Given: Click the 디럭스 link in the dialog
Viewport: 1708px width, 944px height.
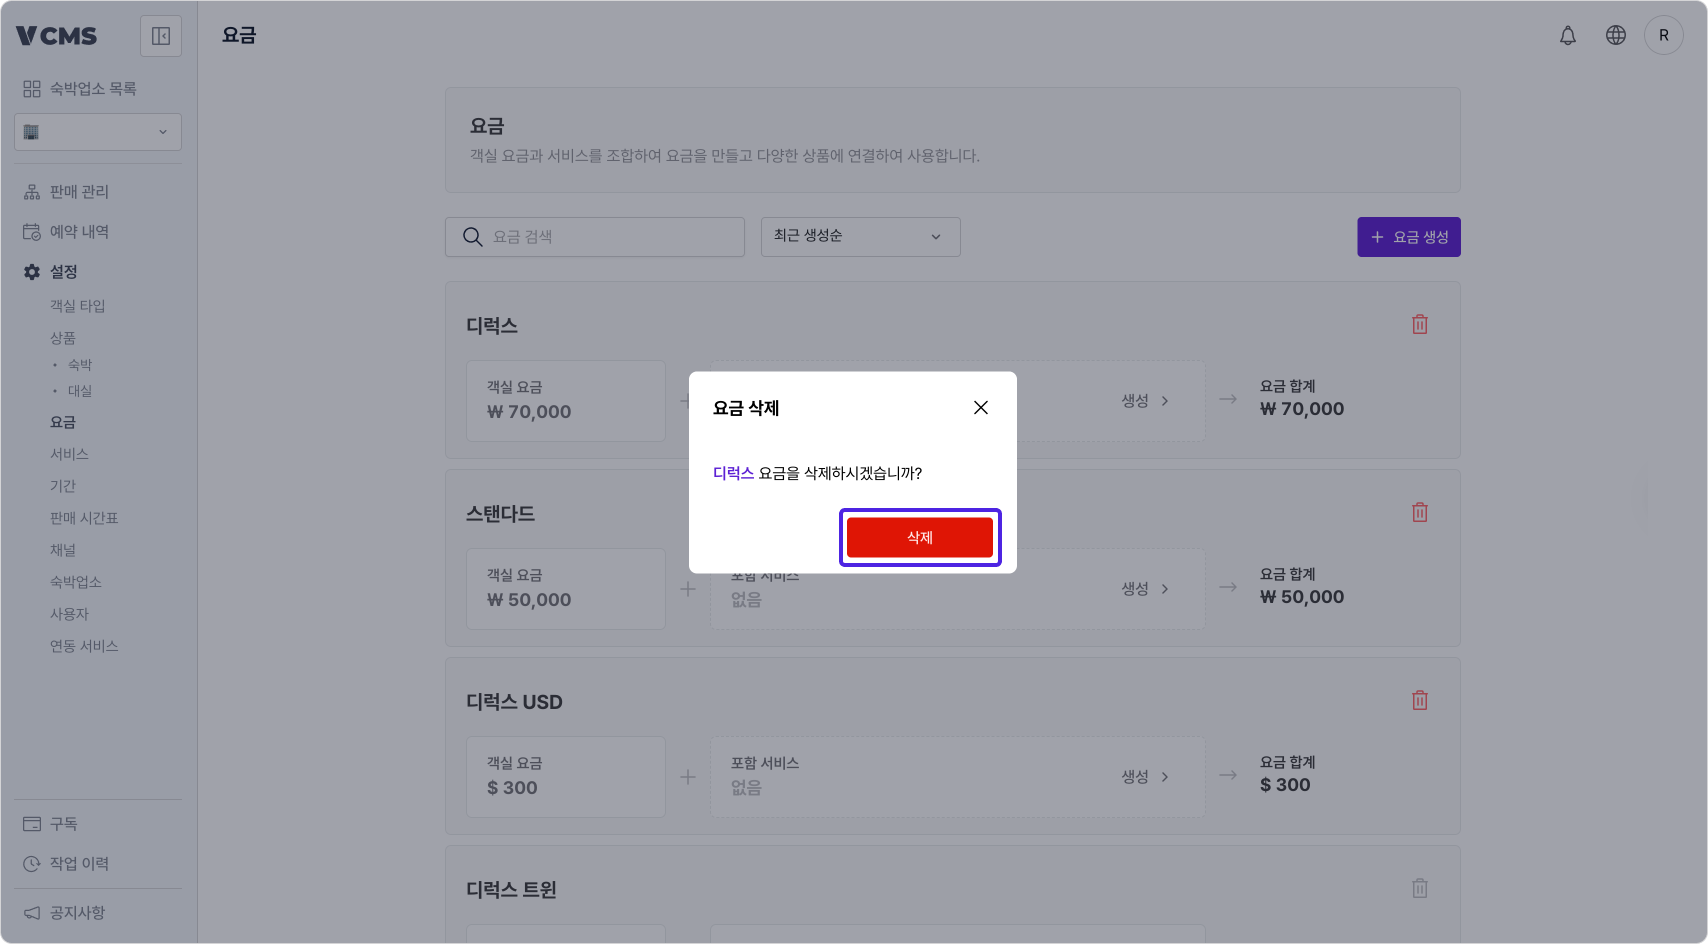Looking at the screenshot, I should 733,473.
